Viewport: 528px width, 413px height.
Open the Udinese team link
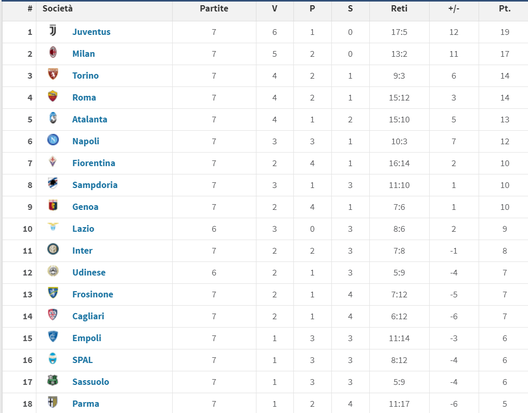pyautogui.click(x=89, y=273)
